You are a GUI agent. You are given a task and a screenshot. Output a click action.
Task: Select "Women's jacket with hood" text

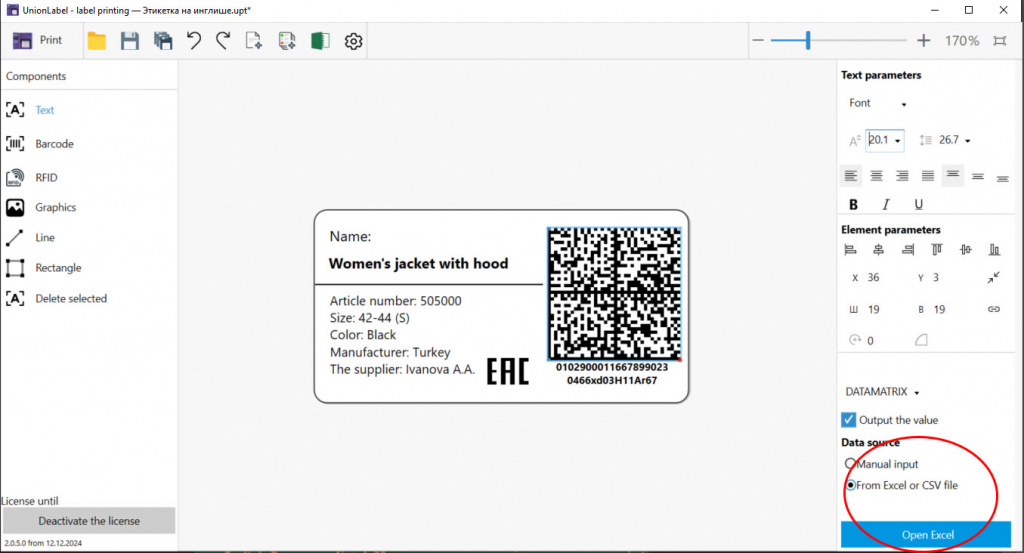418,264
